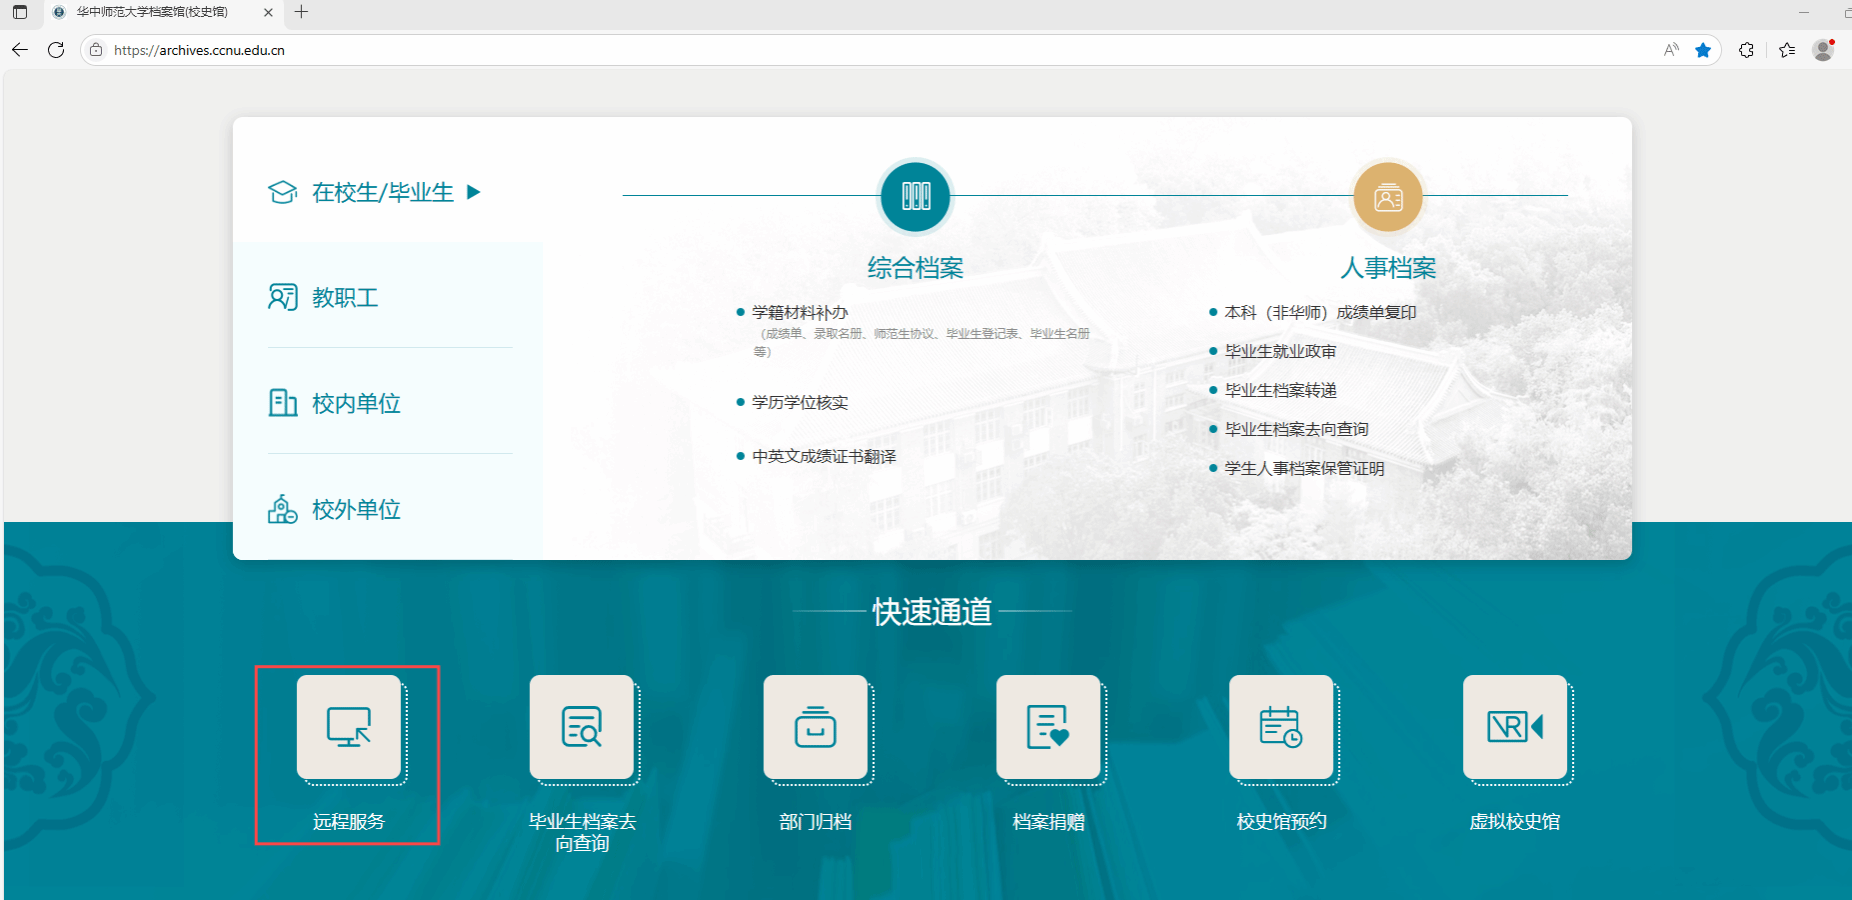Open the 毕业生档案转递 link
The width and height of the screenshot is (1852, 900).
1281,391
